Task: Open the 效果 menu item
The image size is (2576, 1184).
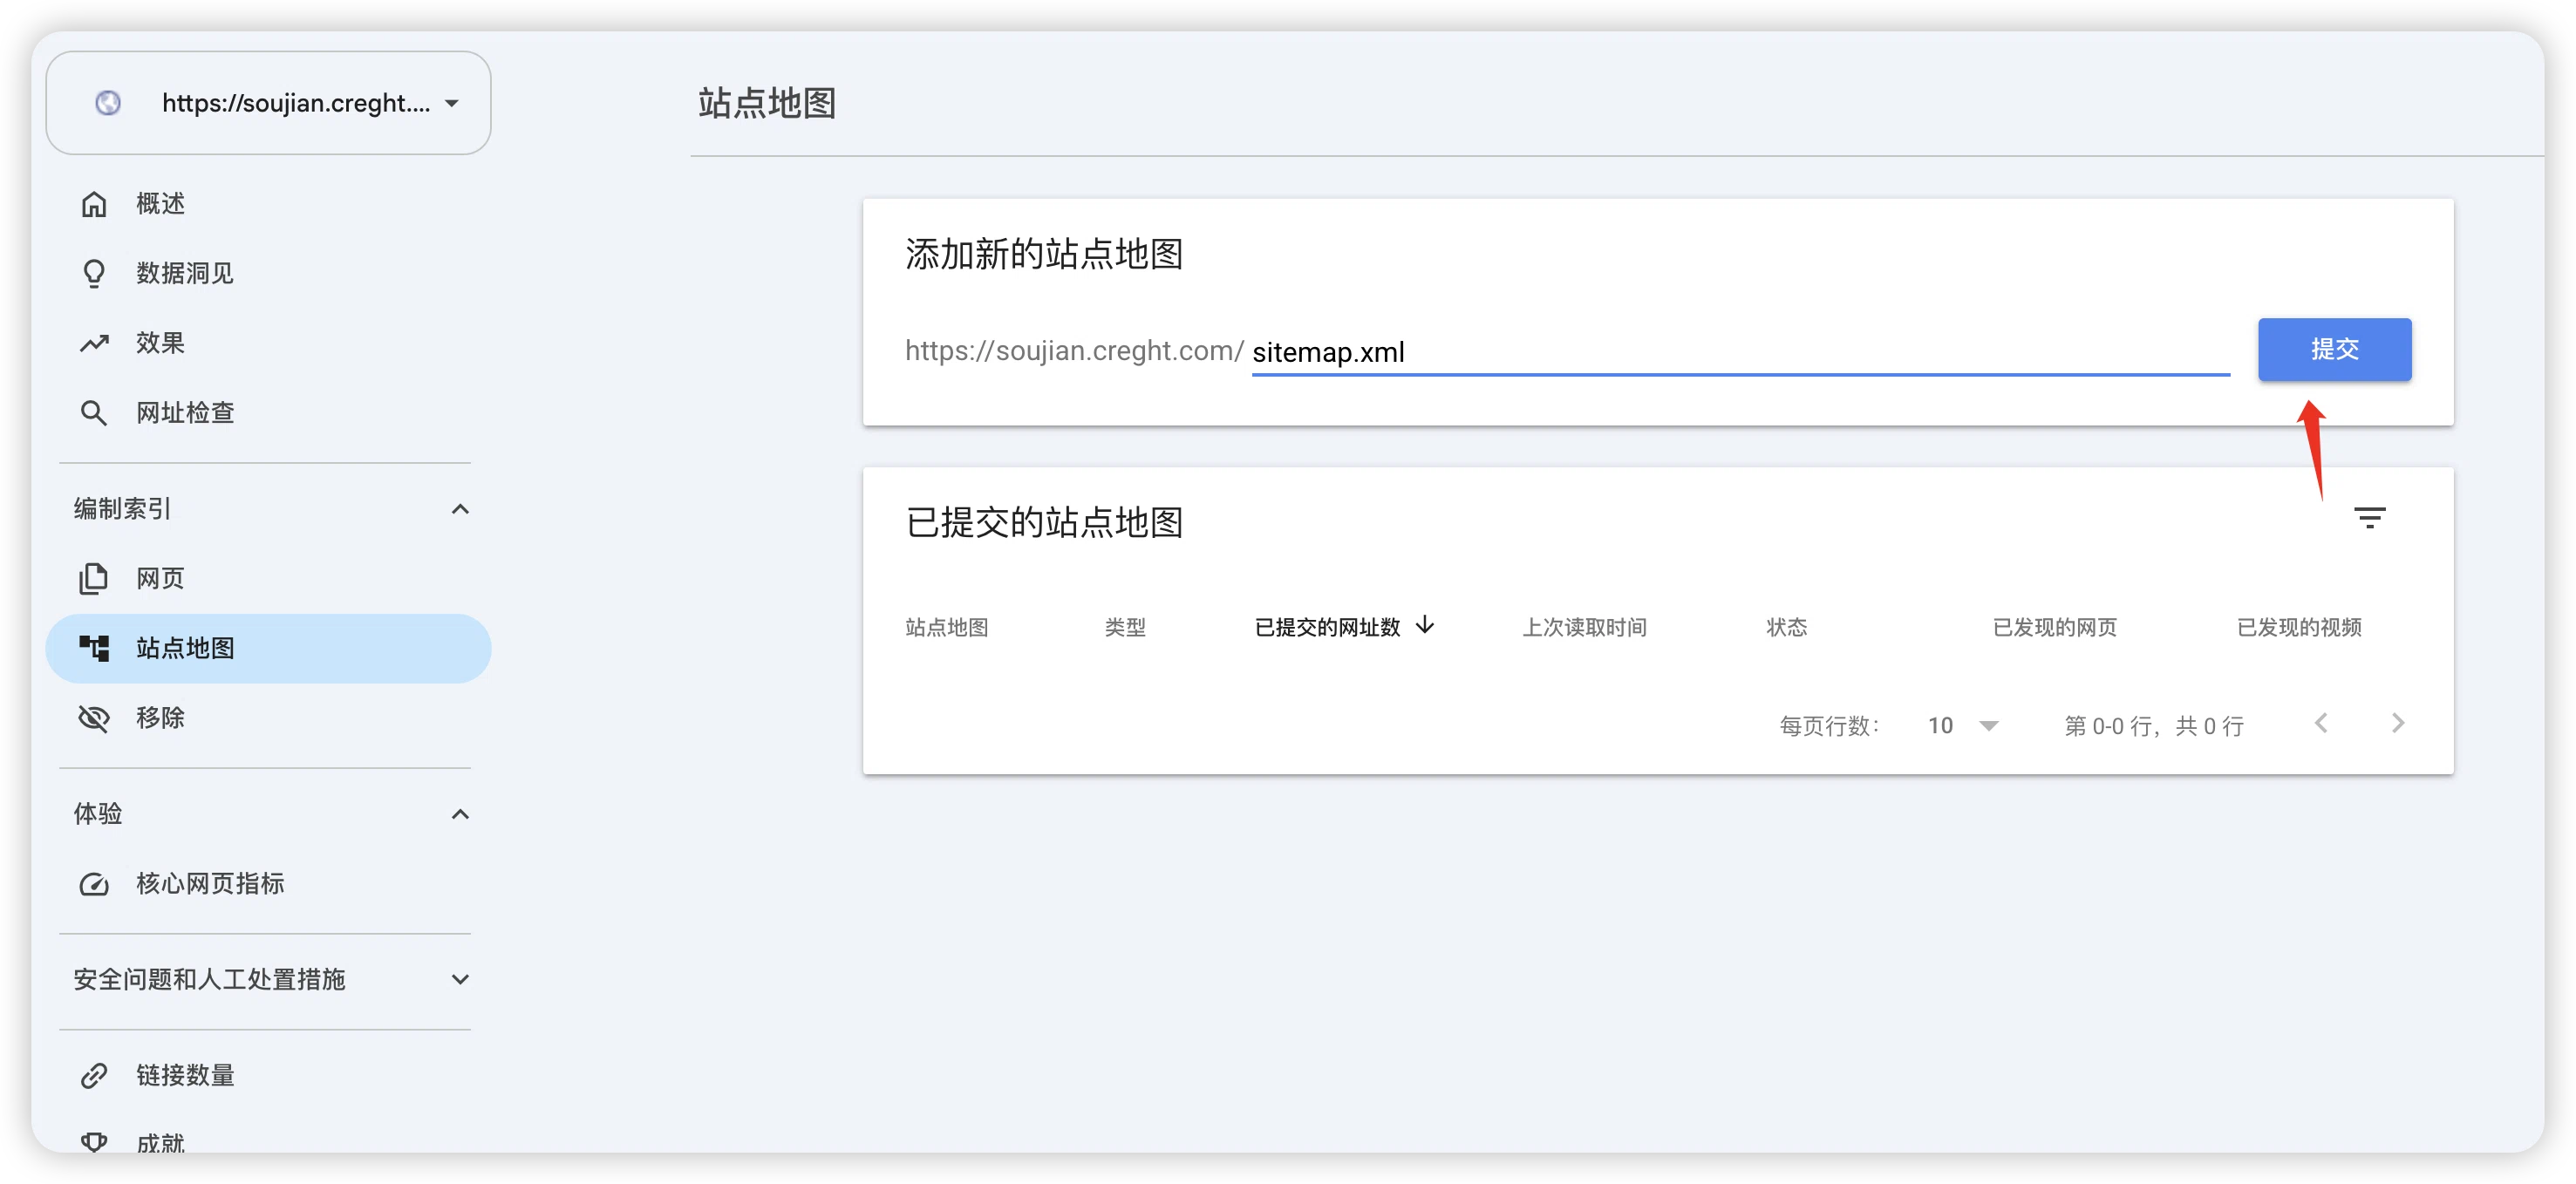Action: tap(268, 343)
